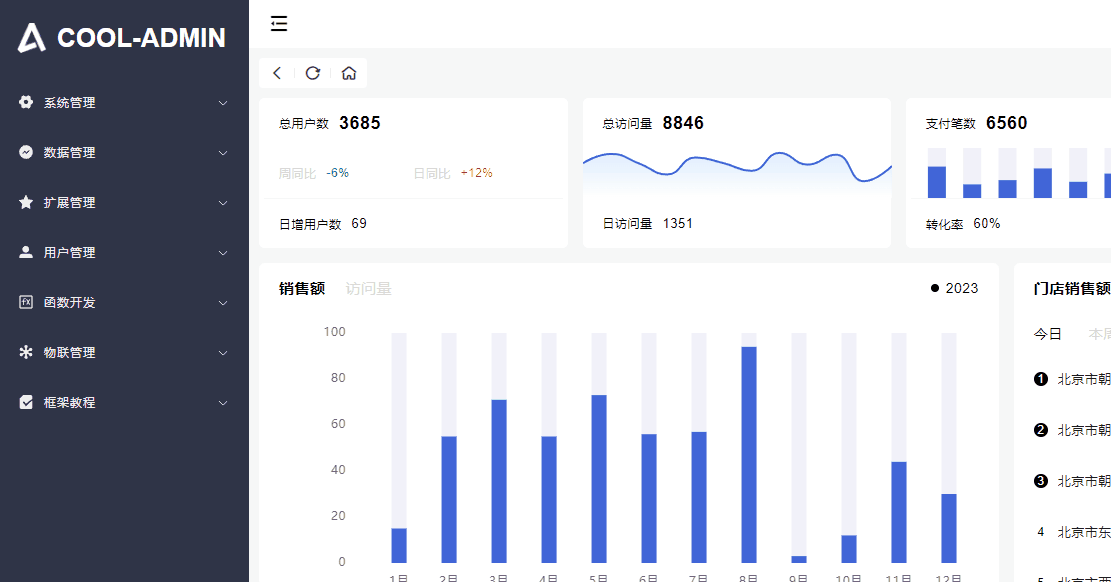Go to home via house icon
1111x582 pixels.
coord(349,73)
